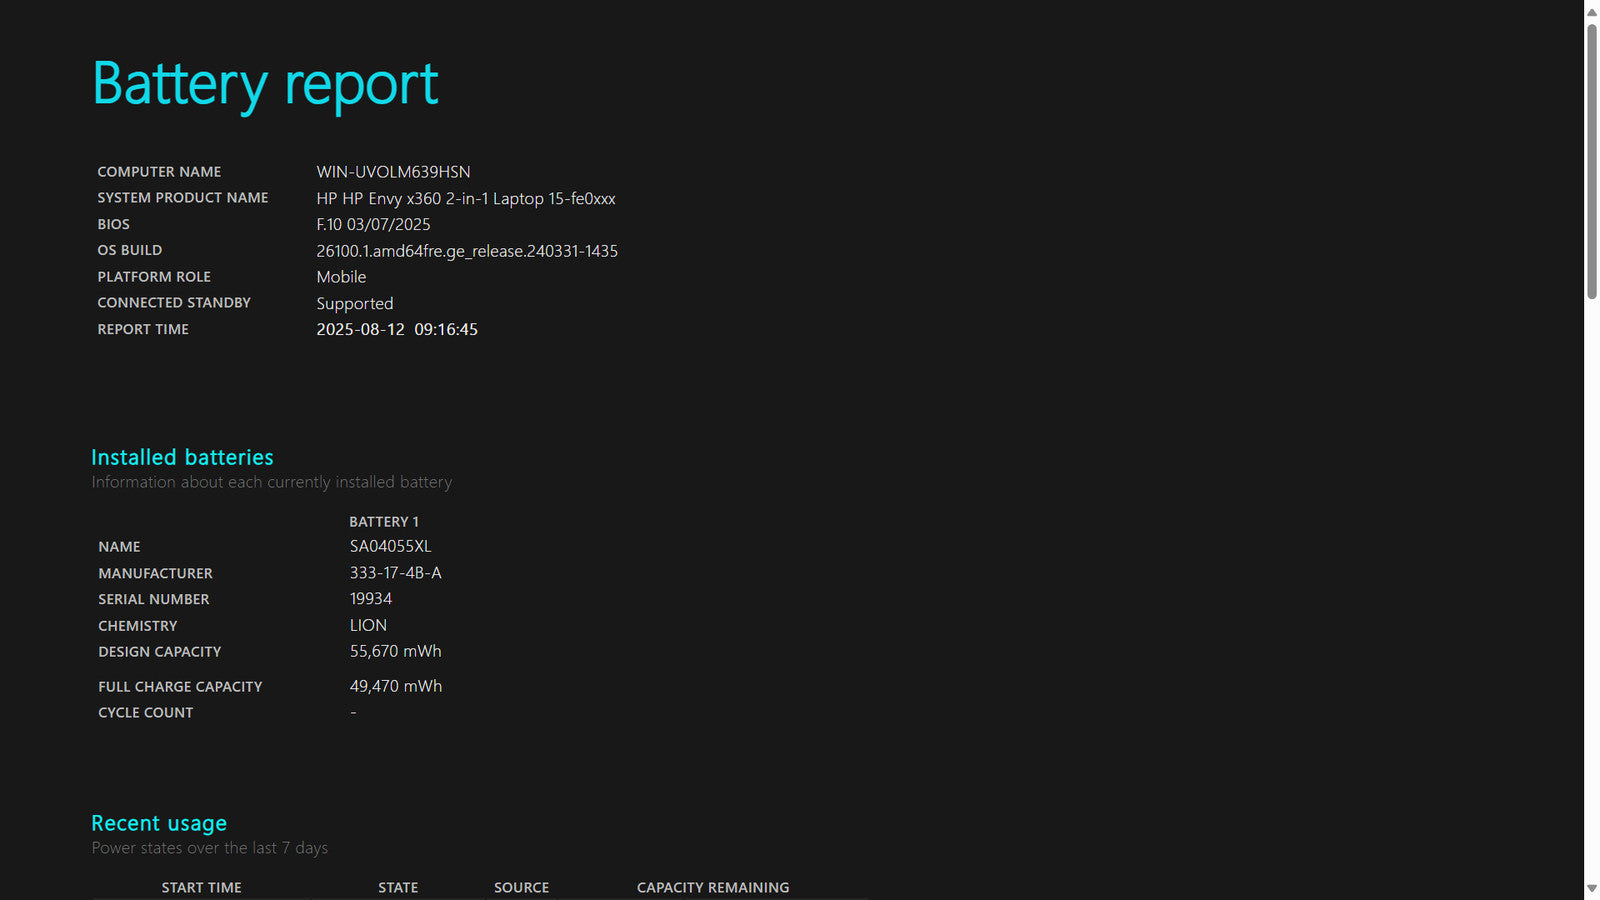Click BIOS value F.10 03/07/2025
The height and width of the screenshot is (900, 1600).
(373, 224)
